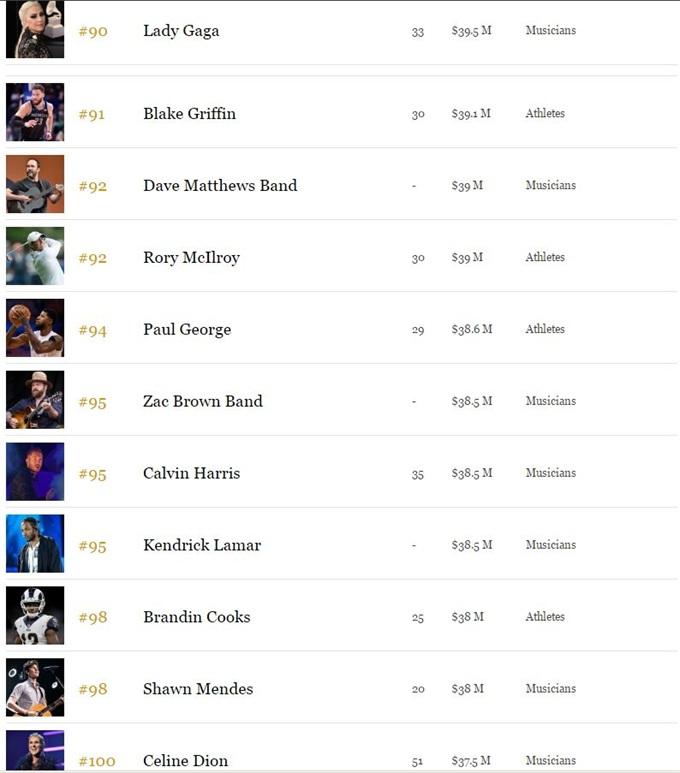Click the Zac Brown Band row thumbnail
Image resolution: width=680 pixels, height=773 pixels.
pyautogui.click(x=35, y=401)
